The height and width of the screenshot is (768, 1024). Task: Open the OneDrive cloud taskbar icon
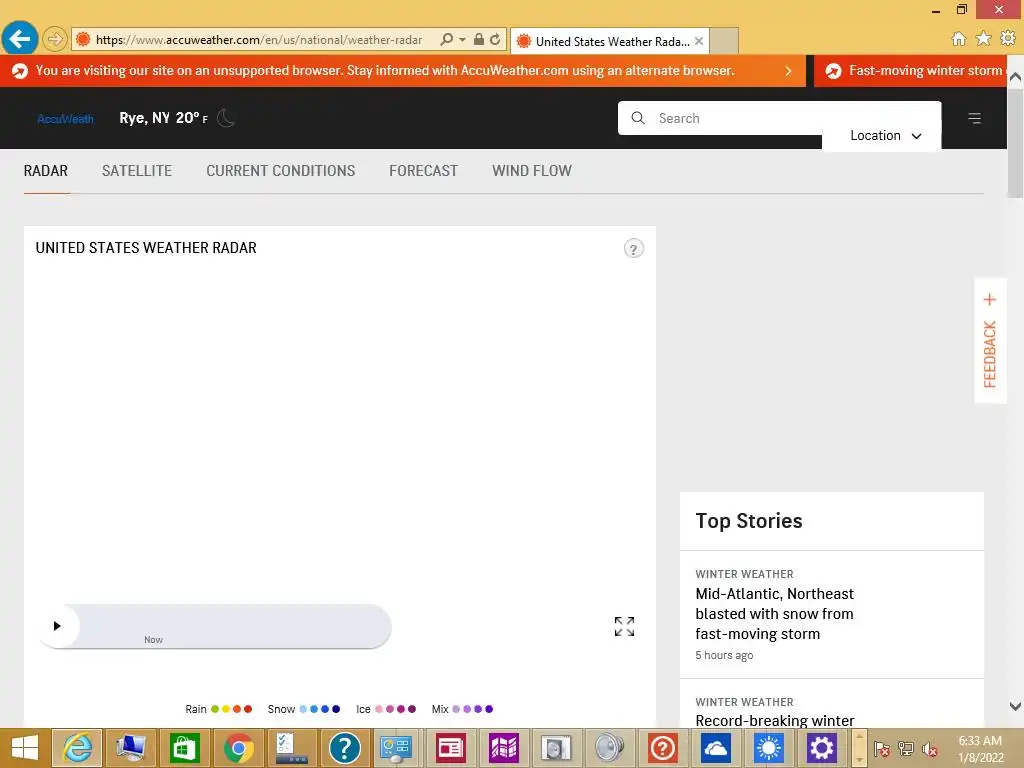coord(716,748)
